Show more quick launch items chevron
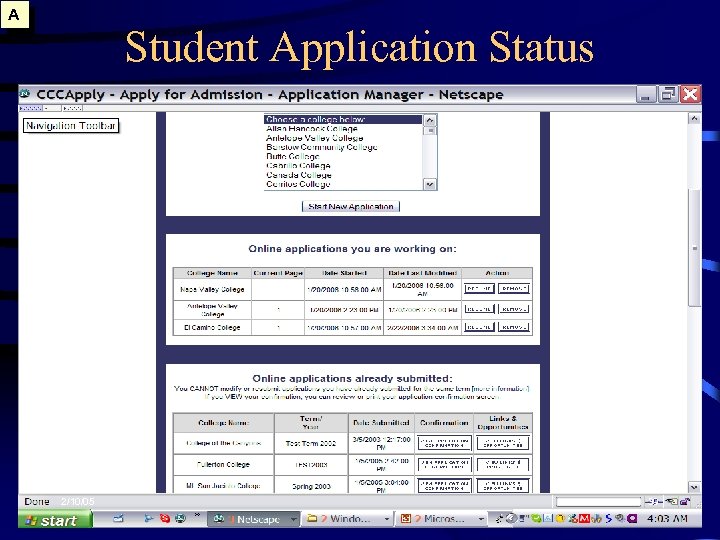 [x=197, y=515]
